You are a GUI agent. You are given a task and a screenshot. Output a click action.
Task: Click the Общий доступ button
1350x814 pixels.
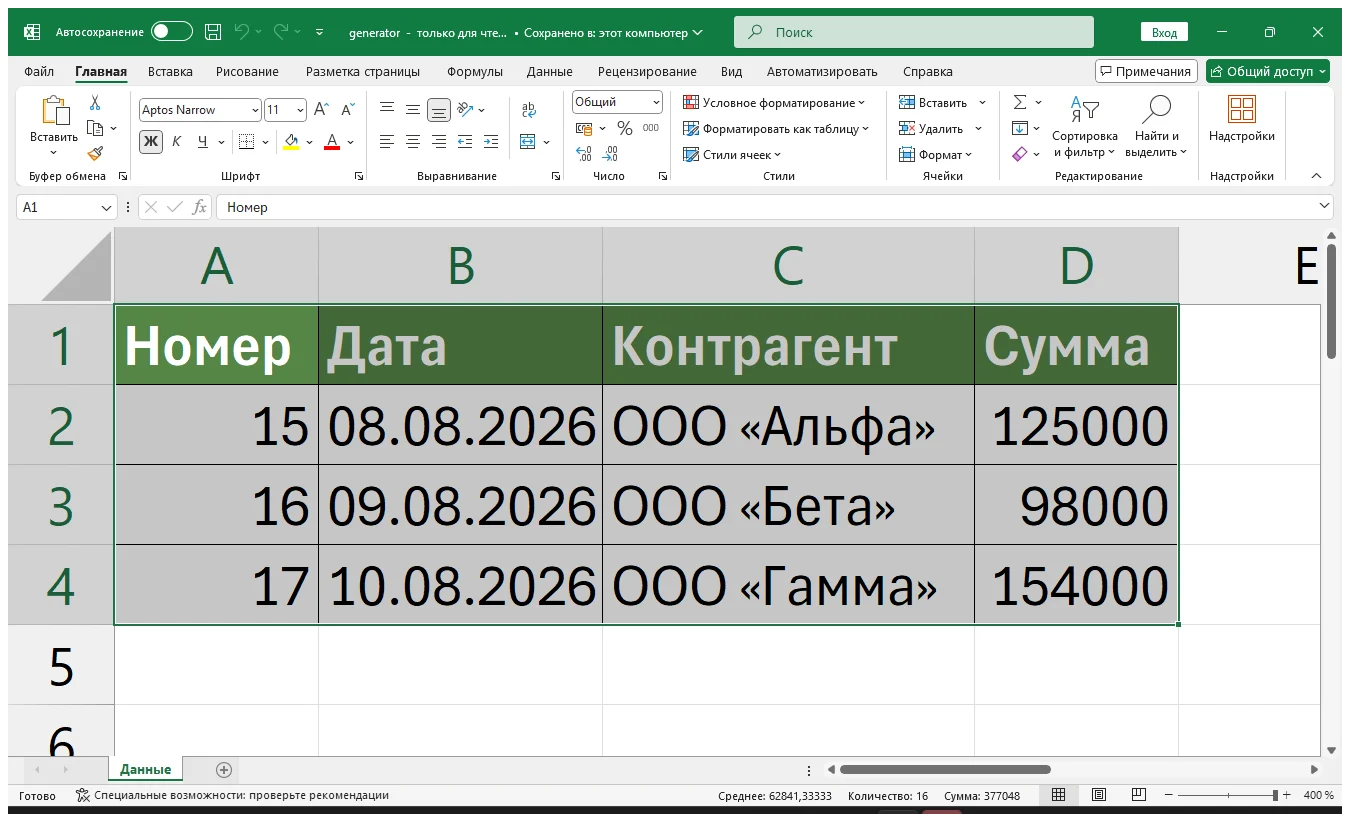click(x=1268, y=71)
